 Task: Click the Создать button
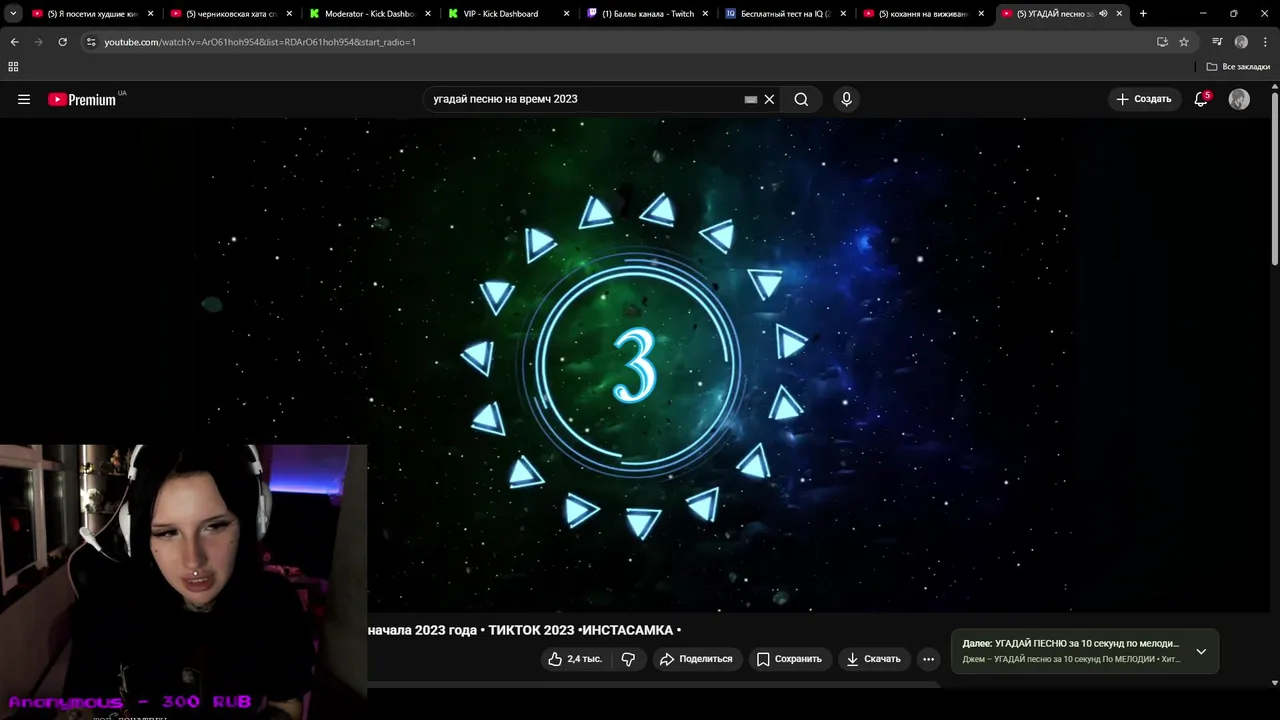(1144, 99)
